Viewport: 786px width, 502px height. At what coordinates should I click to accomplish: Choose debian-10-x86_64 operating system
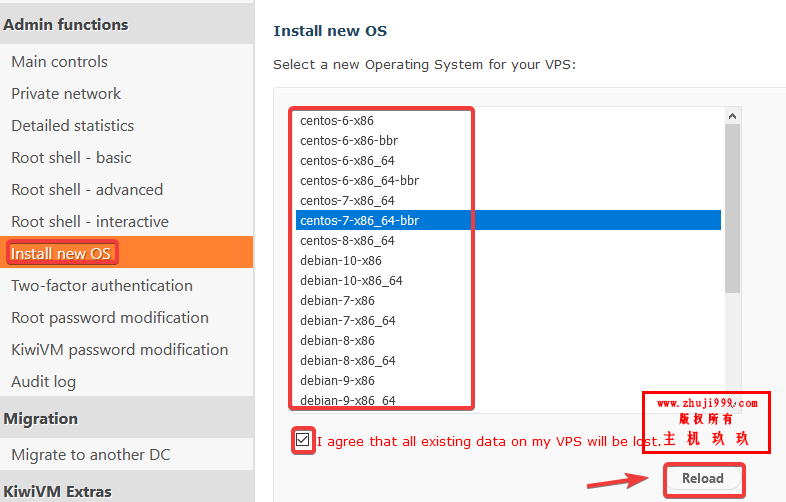(508, 280)
